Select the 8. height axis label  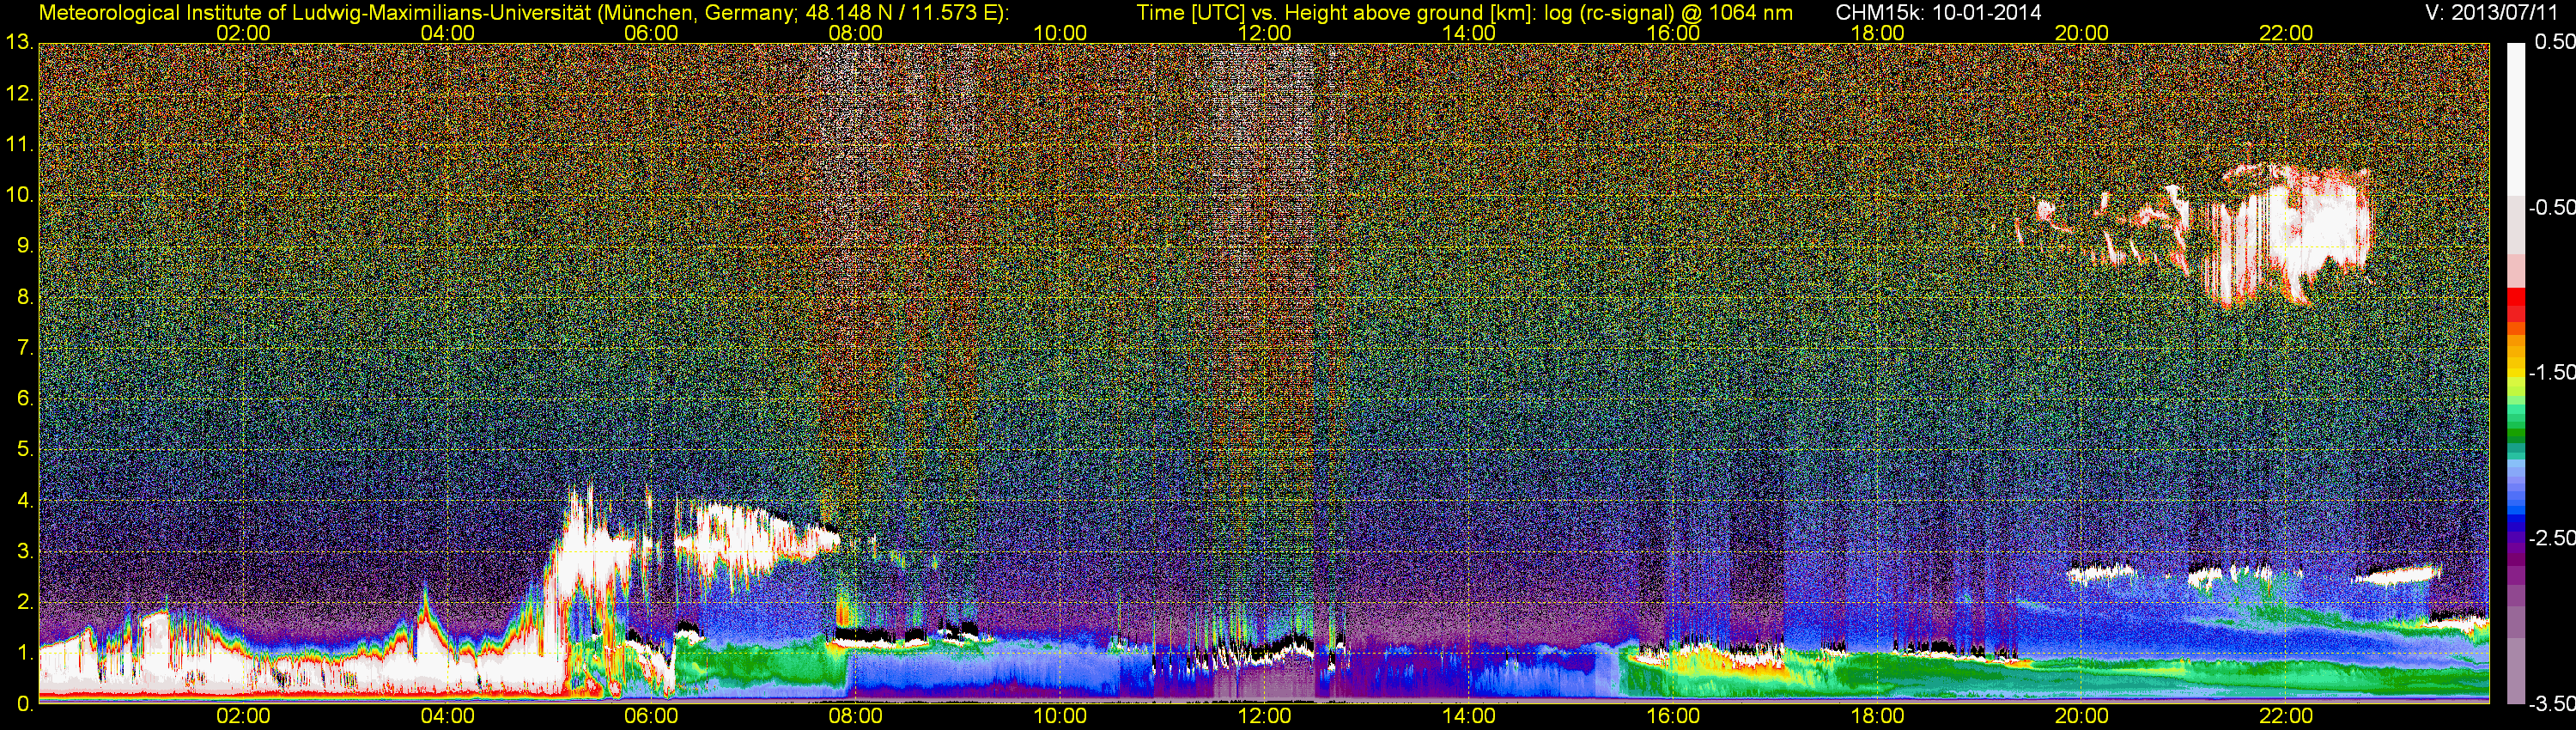tap(24, 297)
